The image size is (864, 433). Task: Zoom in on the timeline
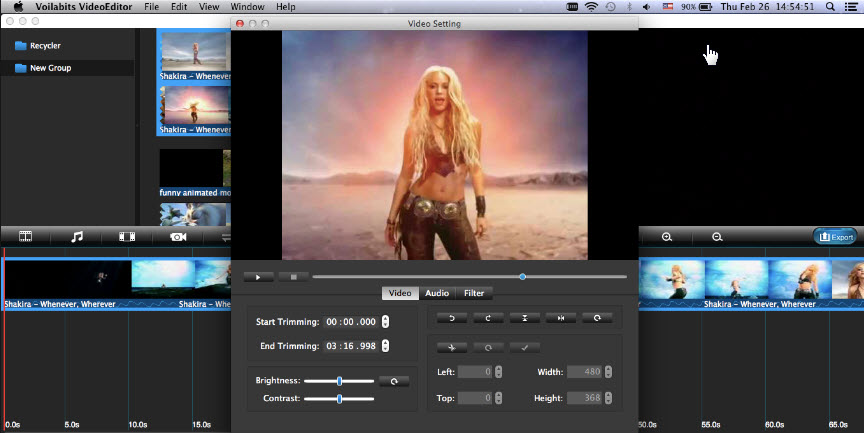pyautogui.click(x=666, y=237)
